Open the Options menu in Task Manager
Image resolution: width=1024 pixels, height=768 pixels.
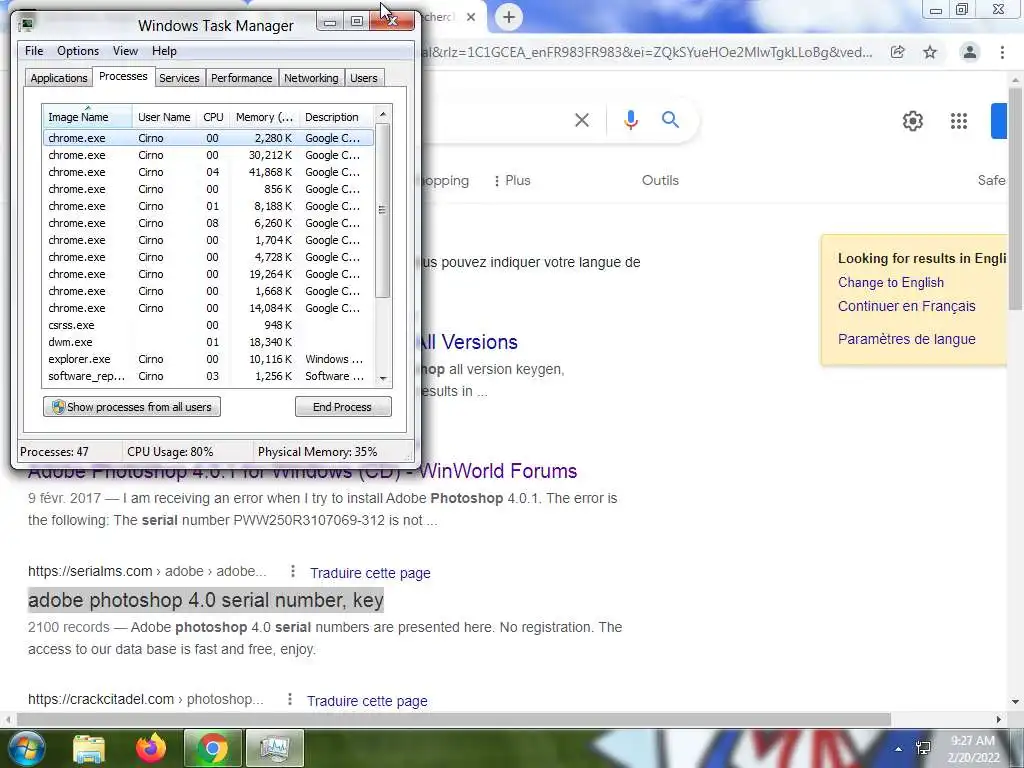(x=78, y=51)
